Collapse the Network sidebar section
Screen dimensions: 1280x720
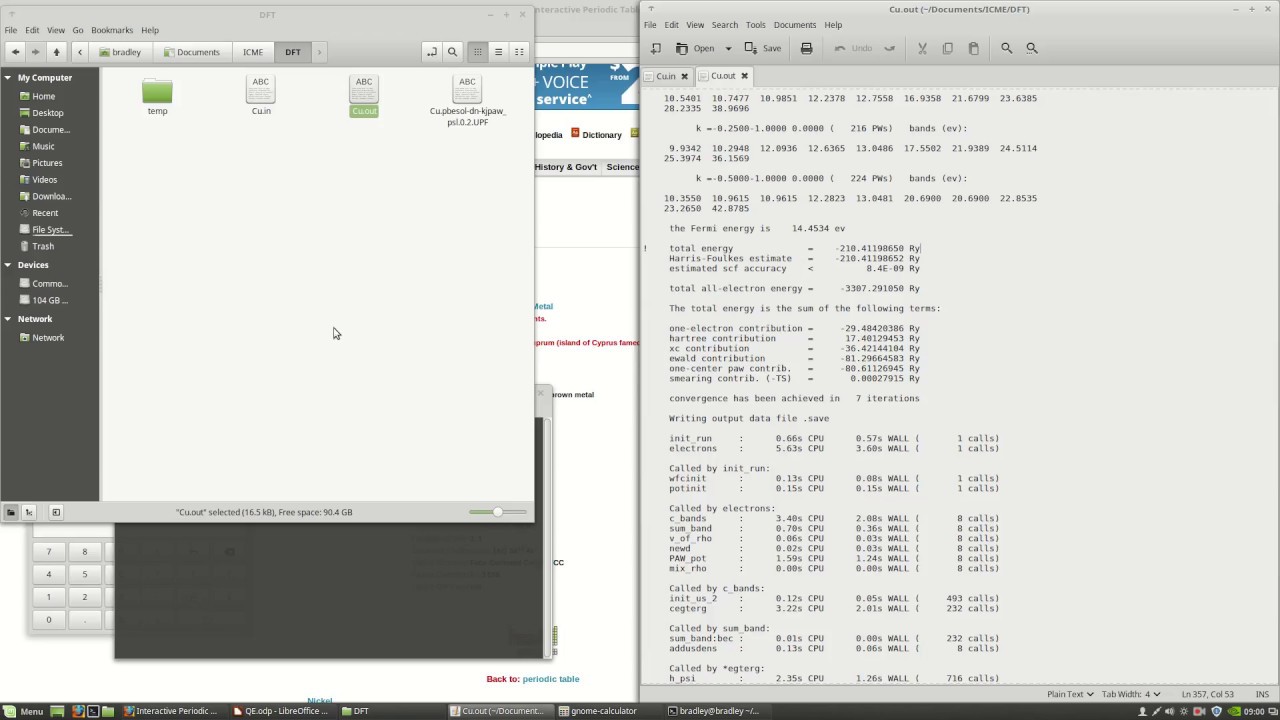(x=8, y=319)
